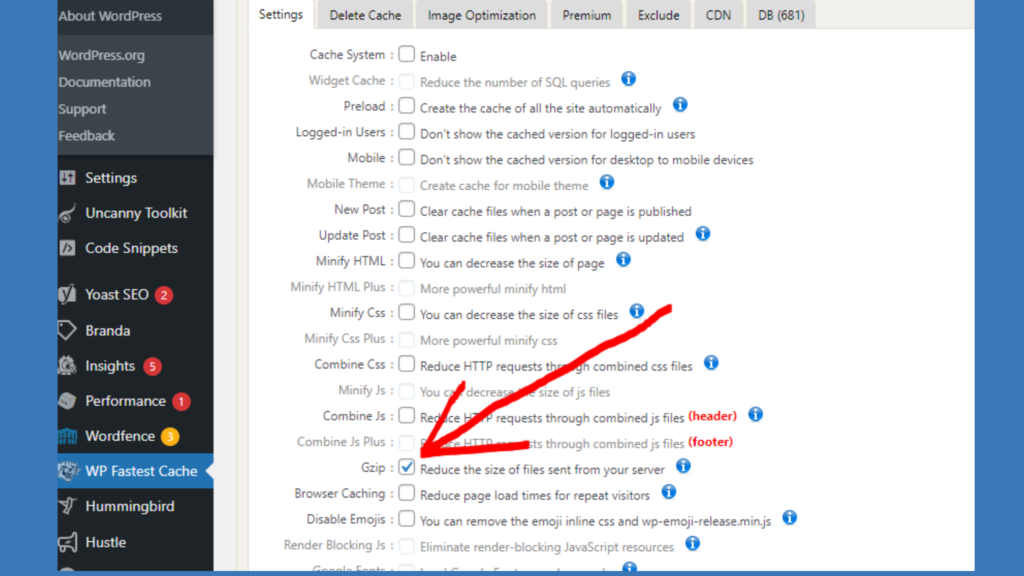This screenshot has height=576, width=1024.
Task: Click the Performance cube icon
Action: click(x=67, y=401)
